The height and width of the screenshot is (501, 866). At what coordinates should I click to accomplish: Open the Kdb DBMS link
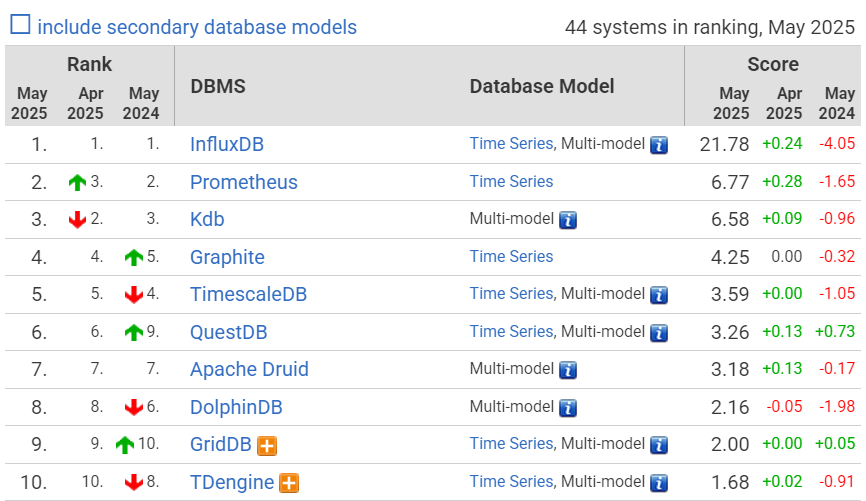207,219
